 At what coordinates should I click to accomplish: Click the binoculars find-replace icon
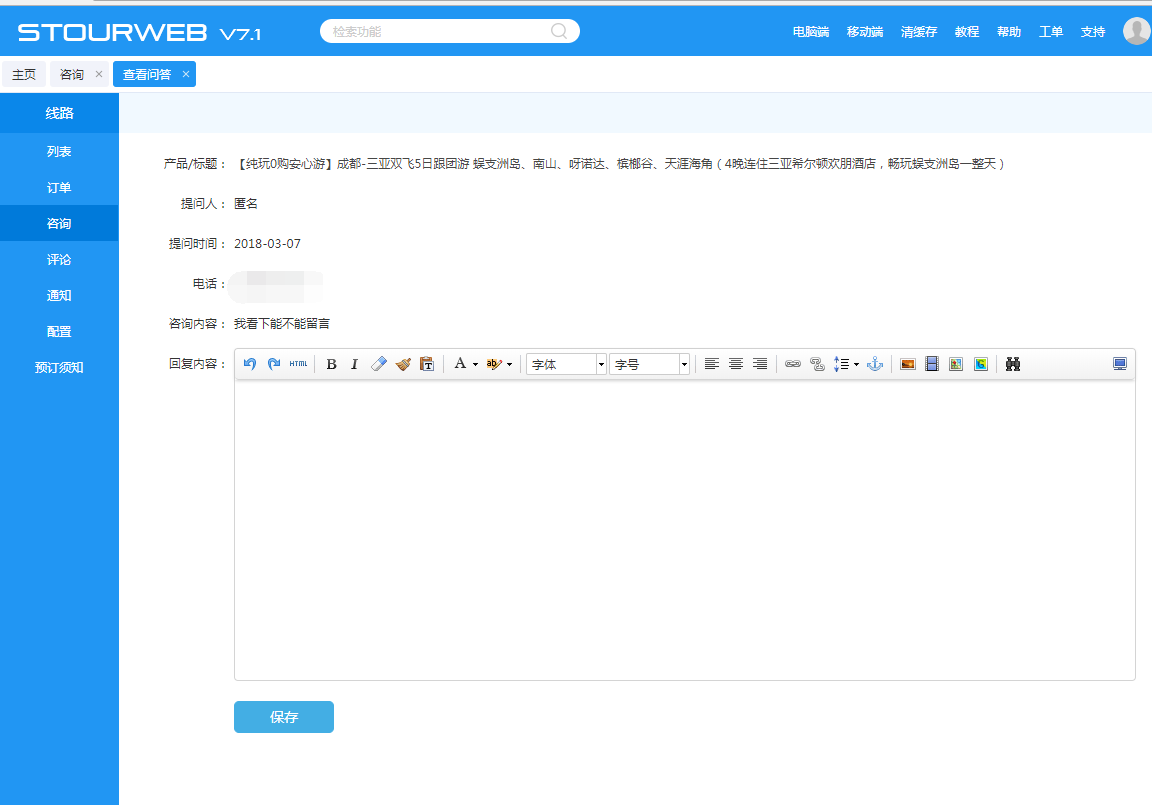point(1013,364)
